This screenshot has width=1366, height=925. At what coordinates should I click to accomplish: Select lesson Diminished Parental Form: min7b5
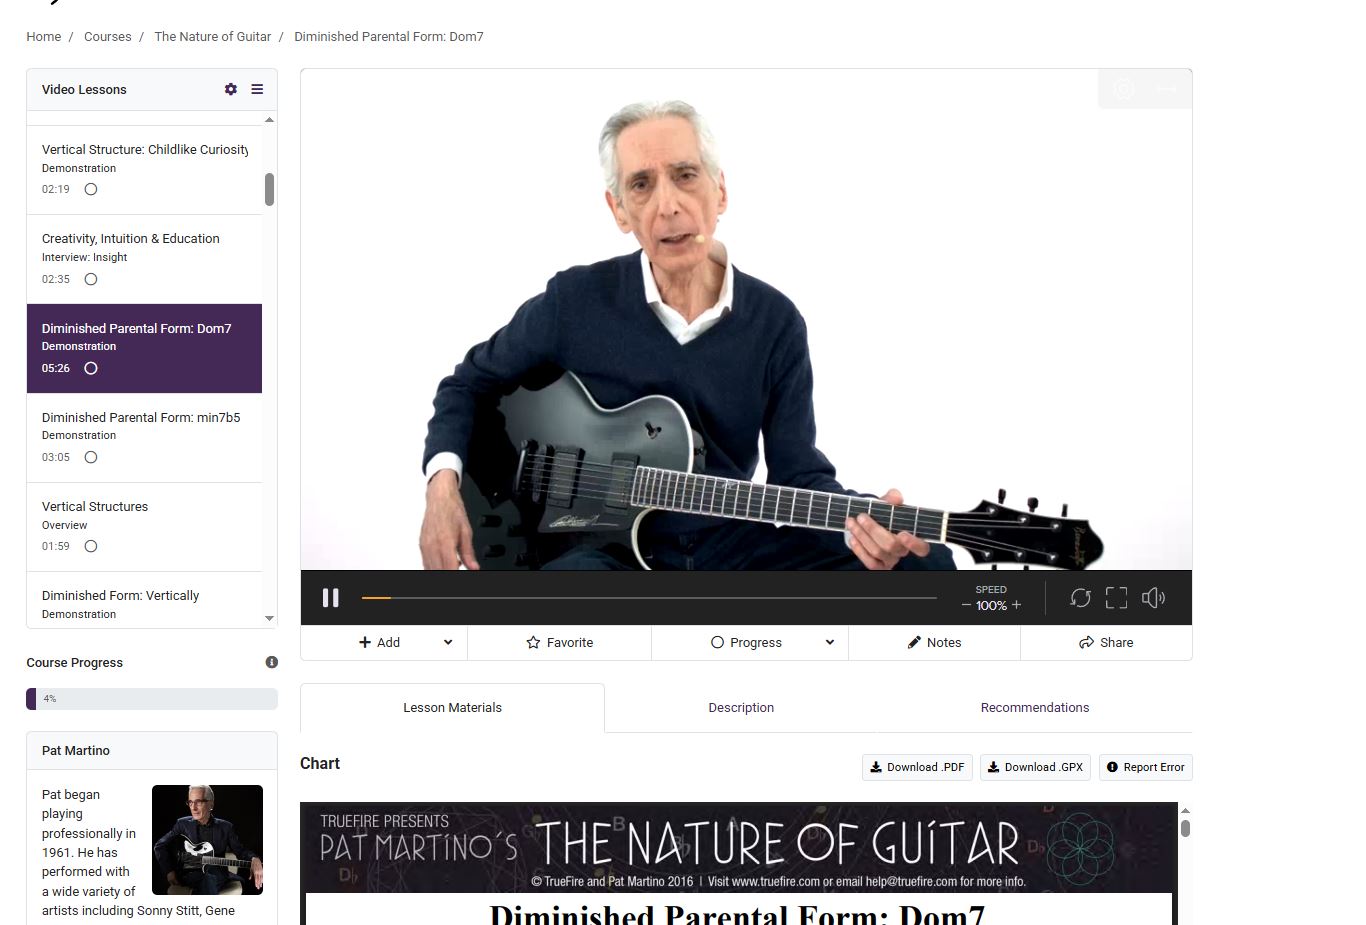click(144, 438)
